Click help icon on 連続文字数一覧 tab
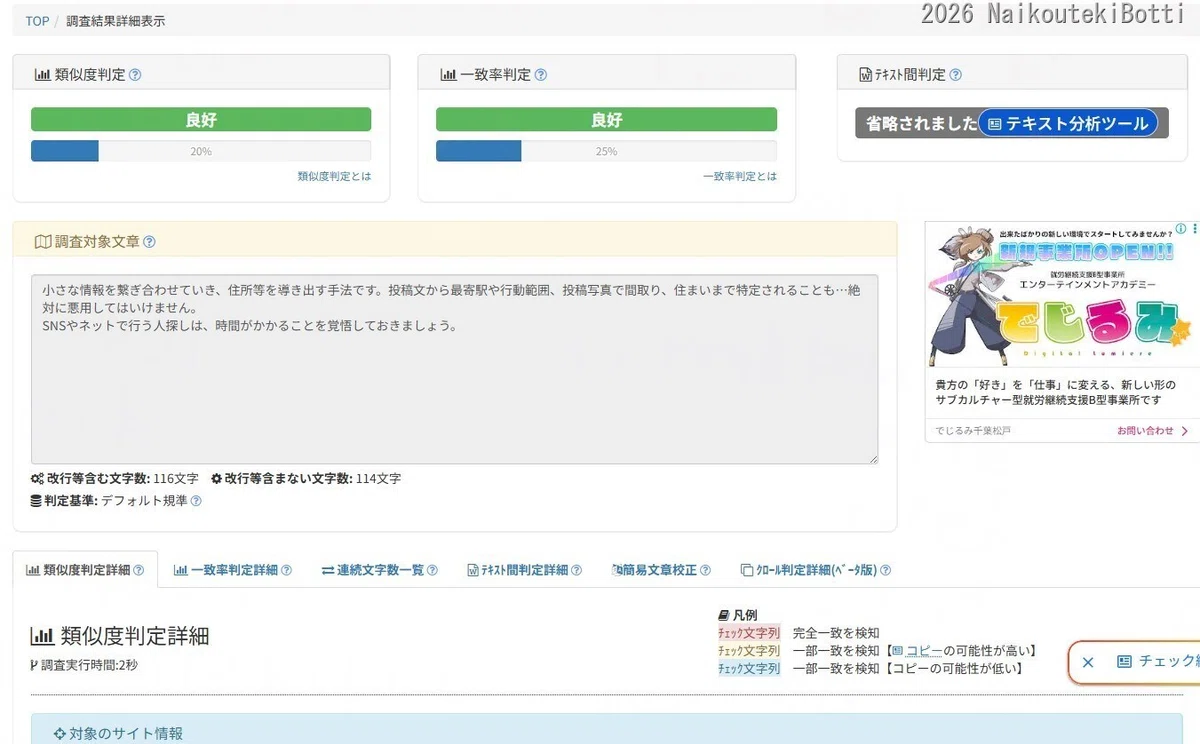Image resolution: width=1200 pixels, height=744 pixels. (432, 571)
